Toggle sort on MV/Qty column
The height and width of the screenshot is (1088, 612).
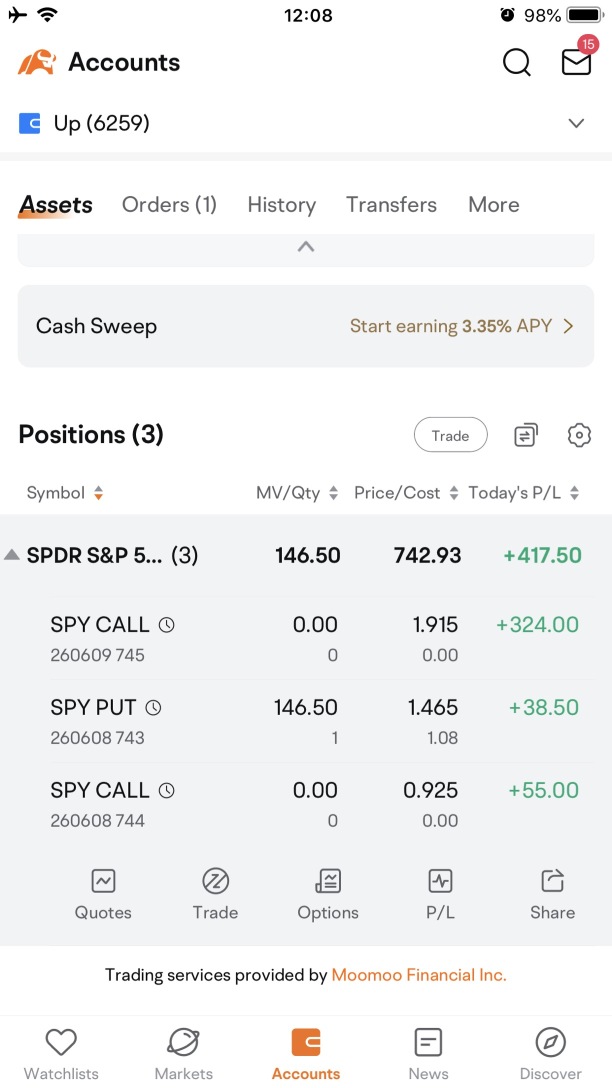tap(297, 493)
